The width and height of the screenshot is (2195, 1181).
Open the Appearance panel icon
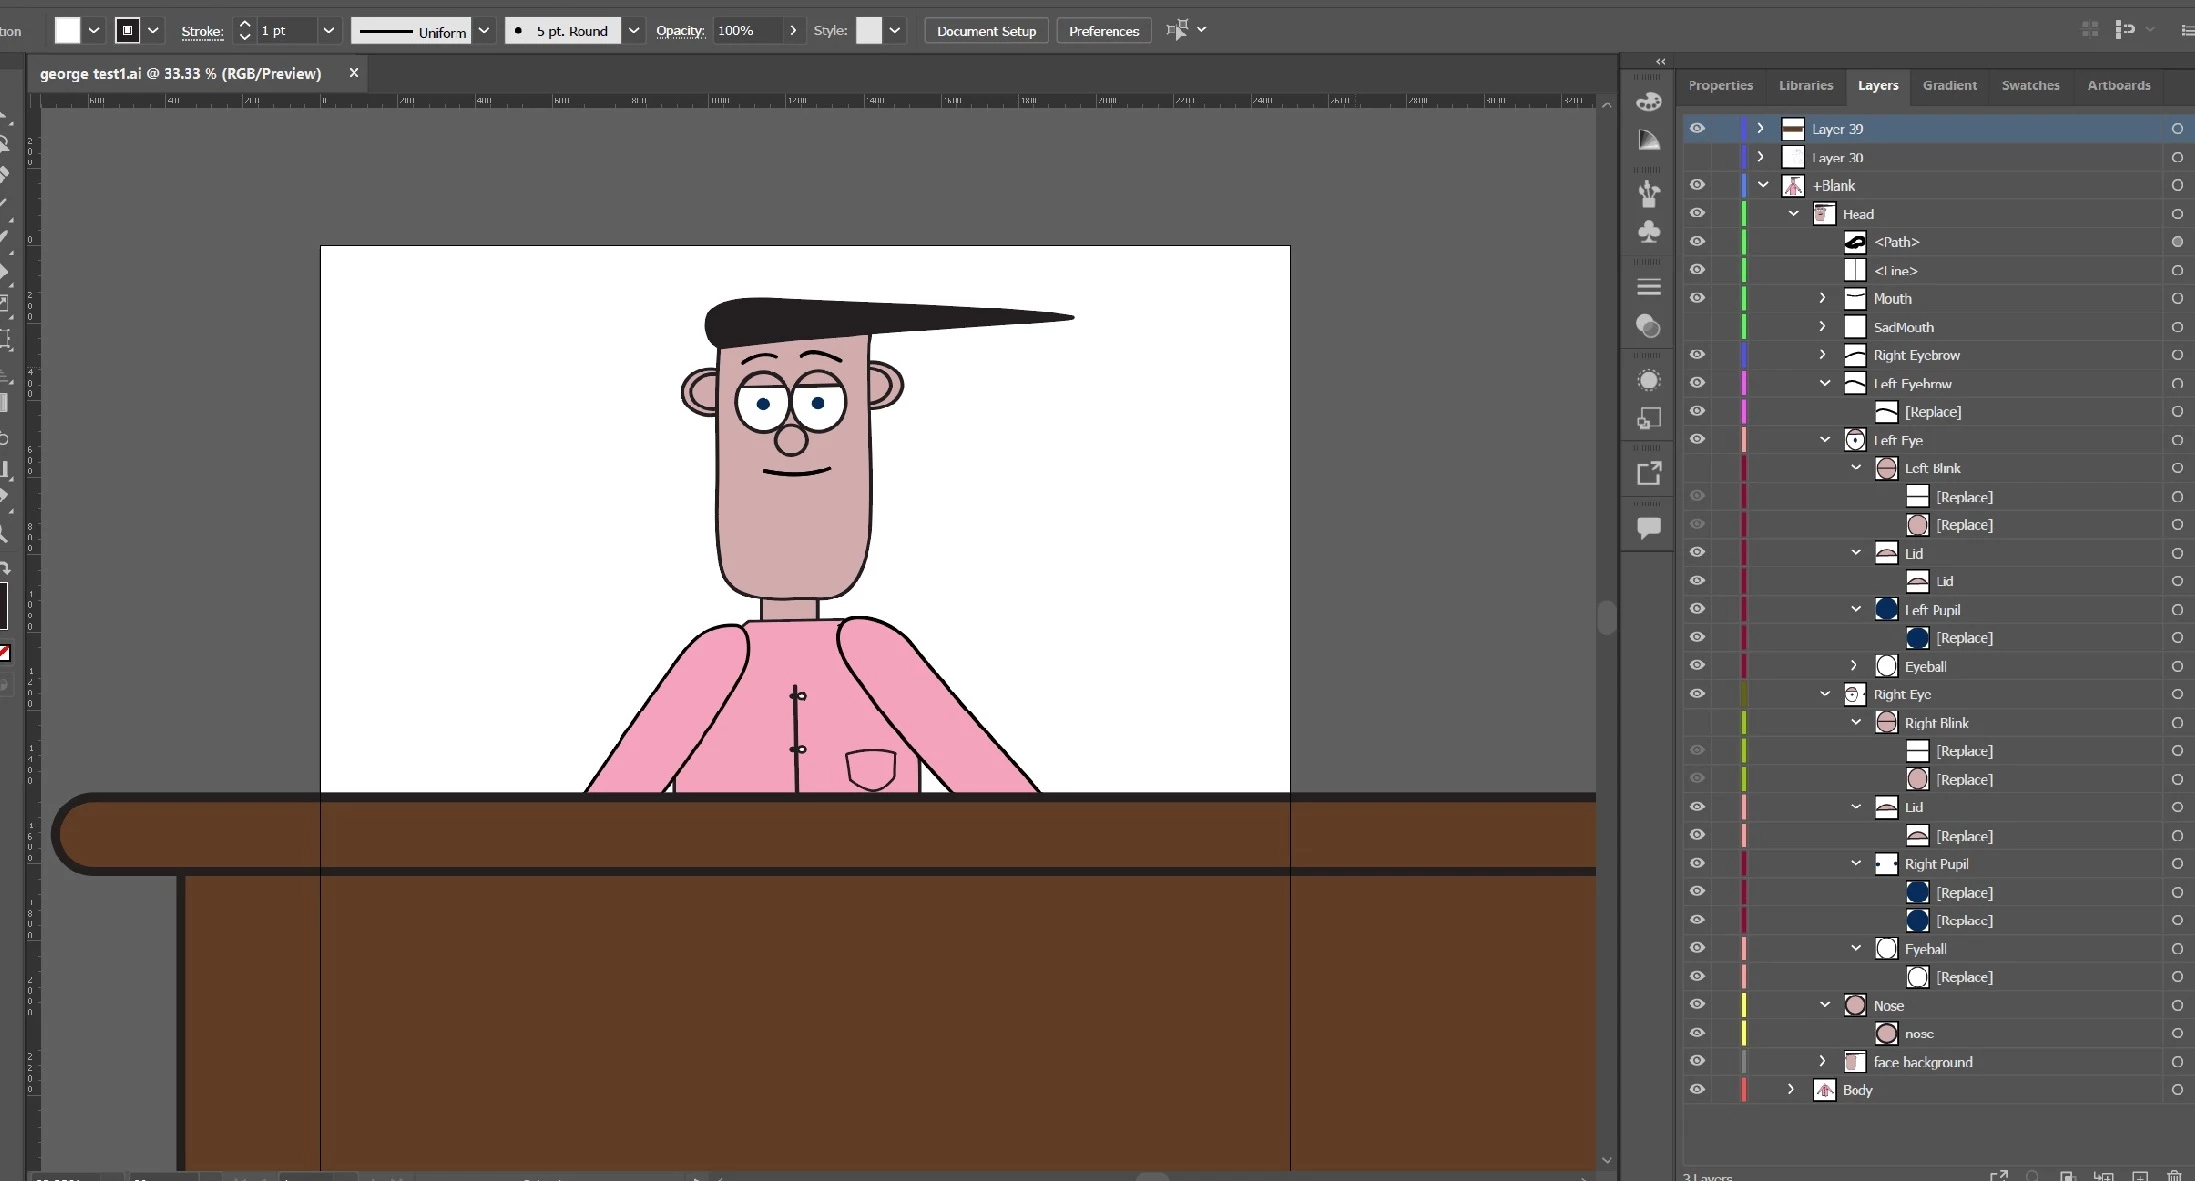tap(1649, 380)
